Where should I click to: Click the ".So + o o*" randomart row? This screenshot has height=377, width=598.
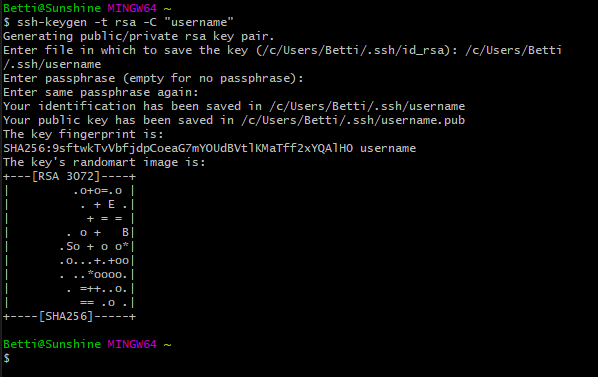tap(94, 246)
